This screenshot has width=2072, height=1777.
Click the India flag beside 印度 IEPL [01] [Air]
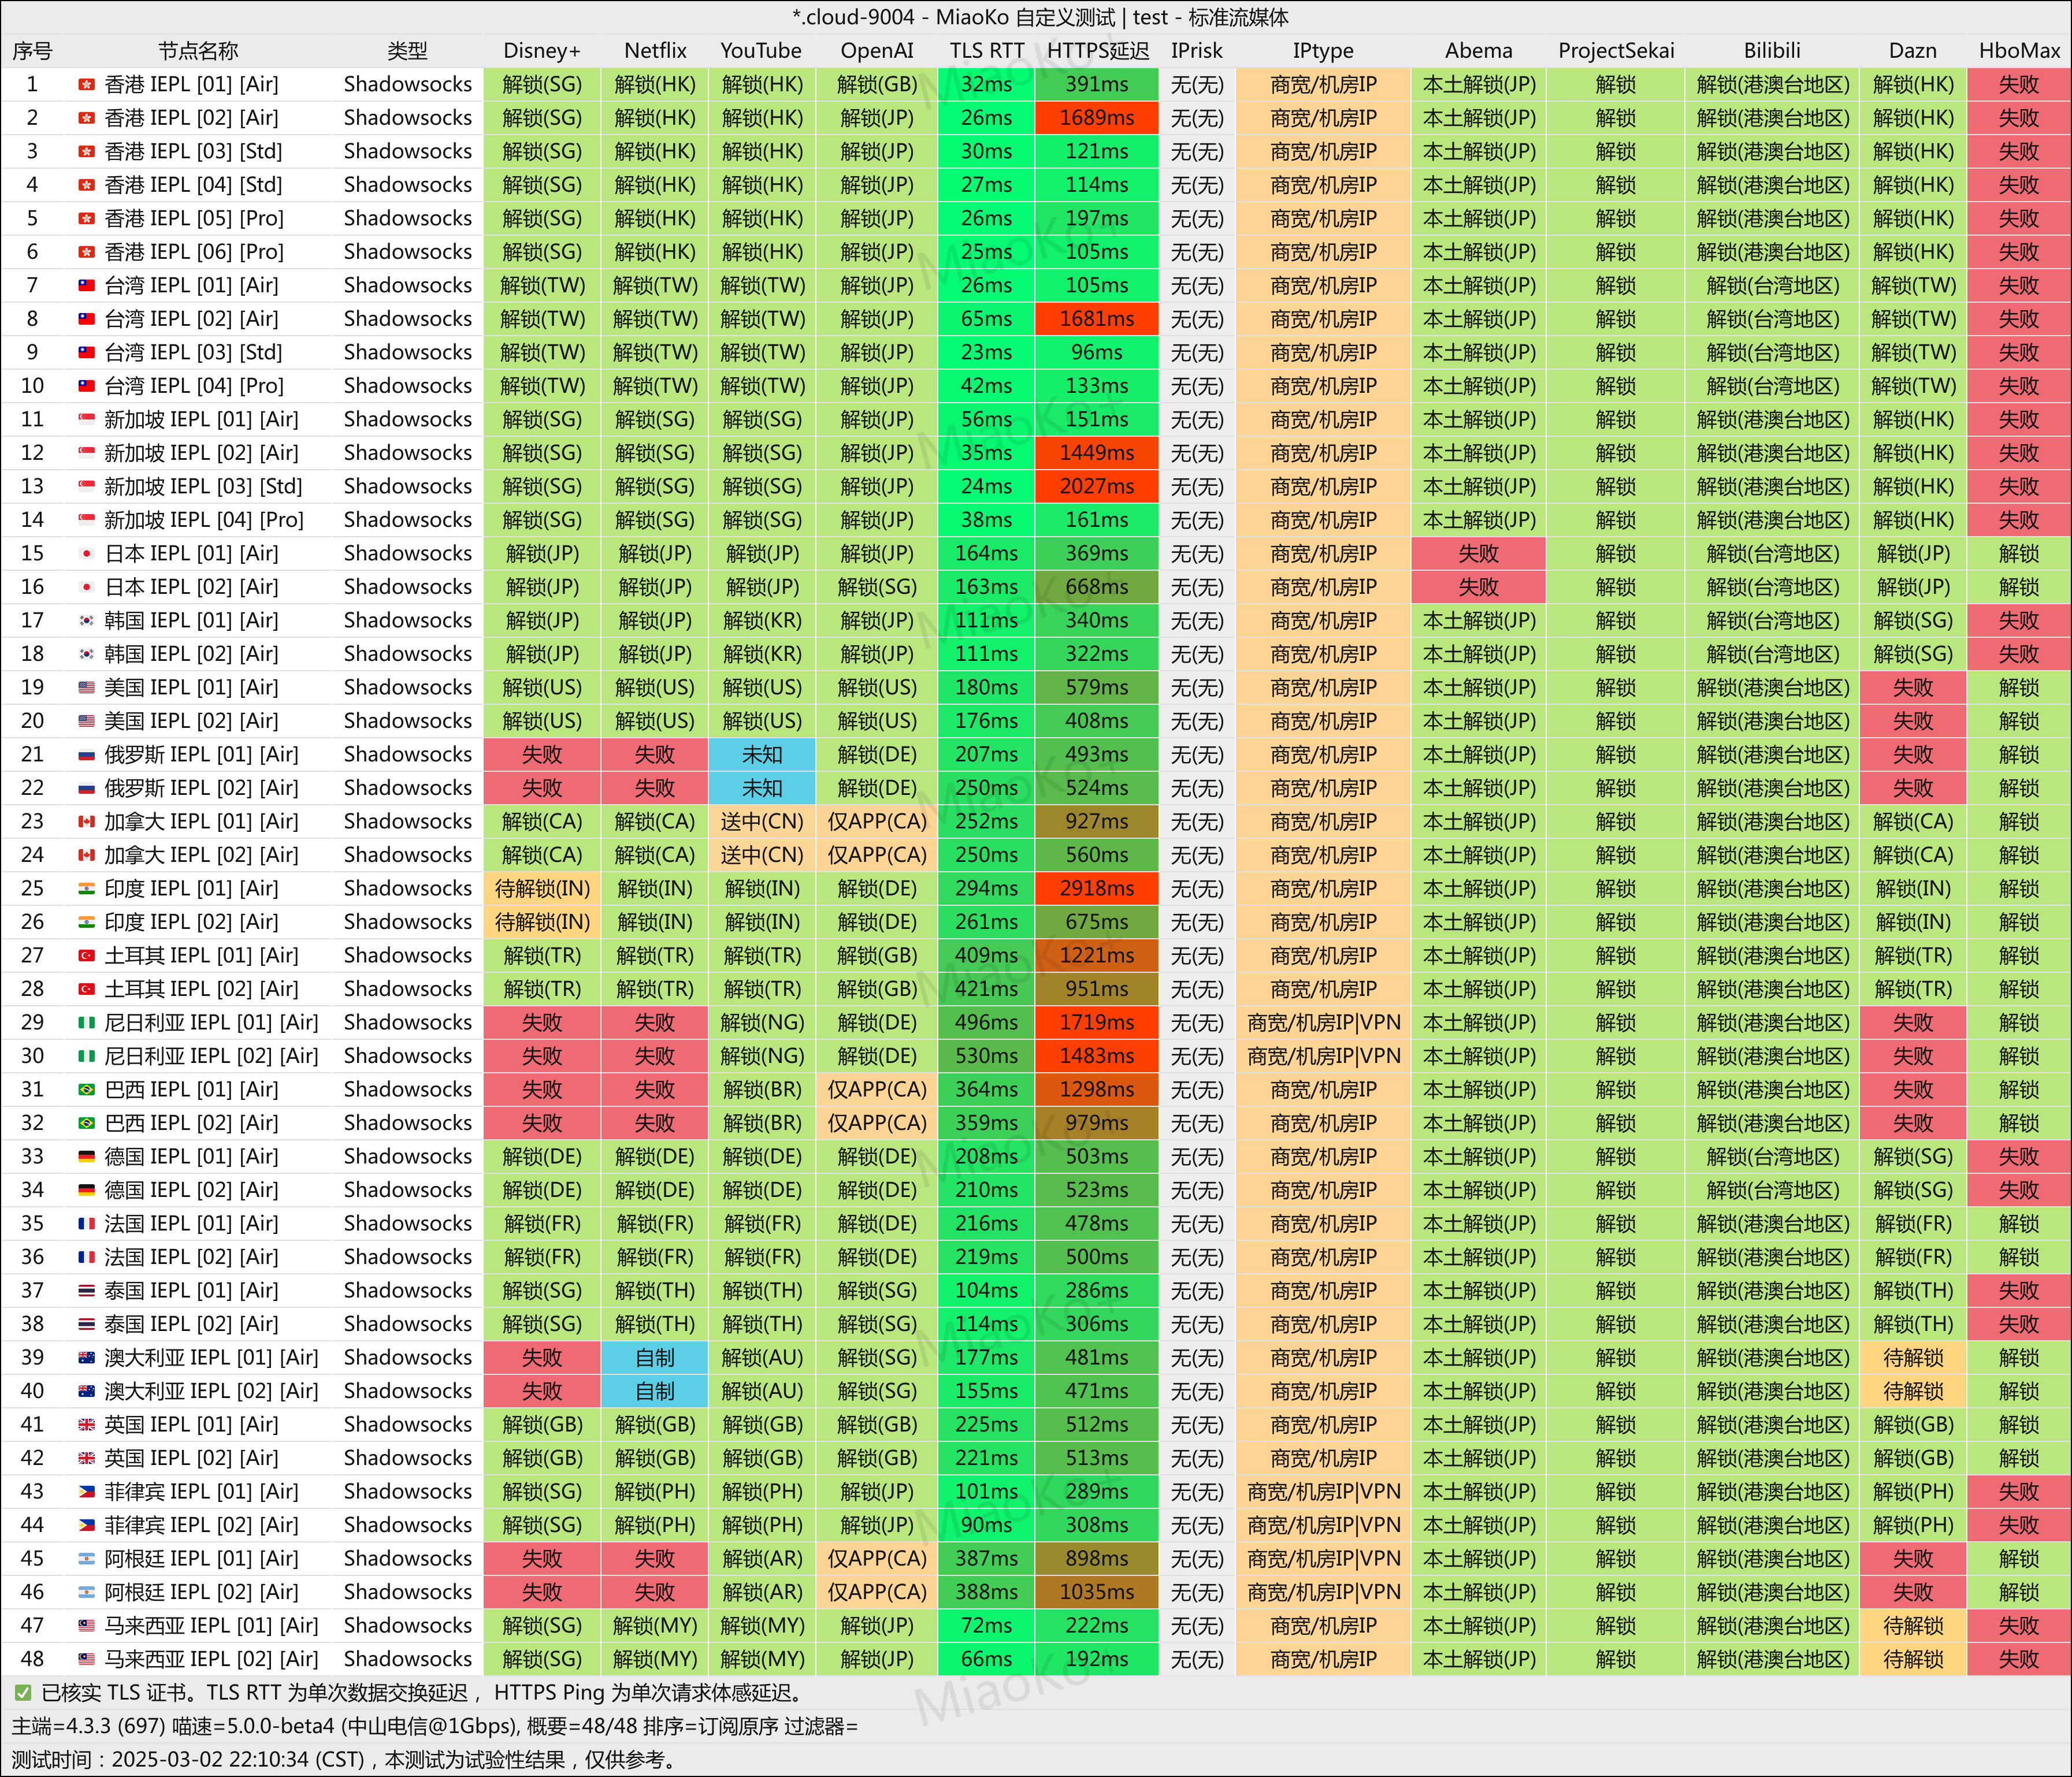(87, 889)
